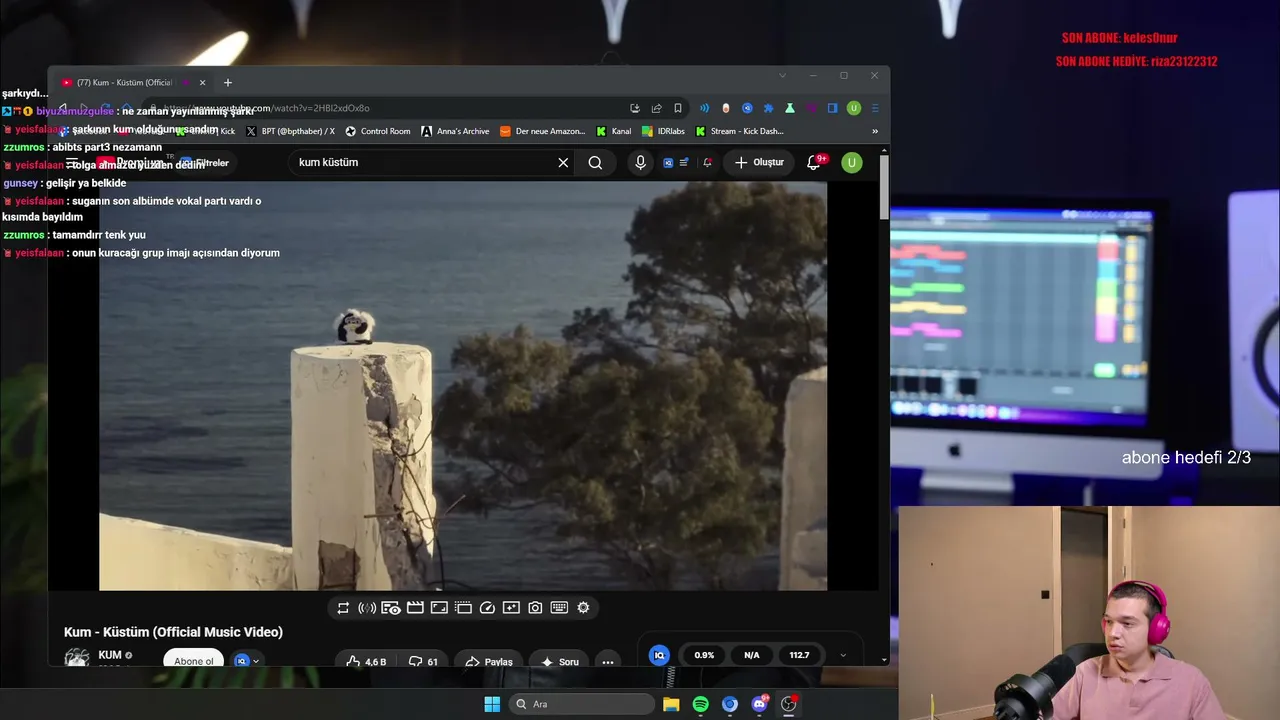Open enhancer settings gear icon
1280x720 pixels.
pyautogui.click(x=583, y=608)
